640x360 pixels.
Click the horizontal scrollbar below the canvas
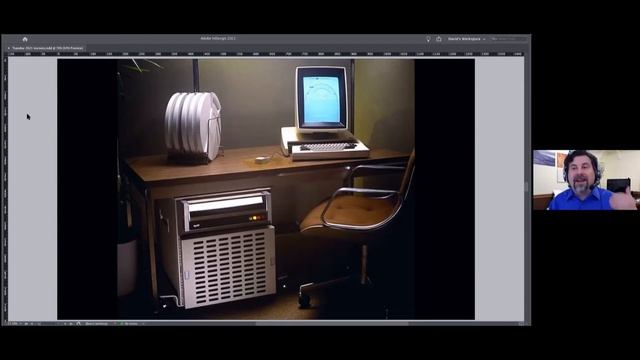tap(331, 324)
